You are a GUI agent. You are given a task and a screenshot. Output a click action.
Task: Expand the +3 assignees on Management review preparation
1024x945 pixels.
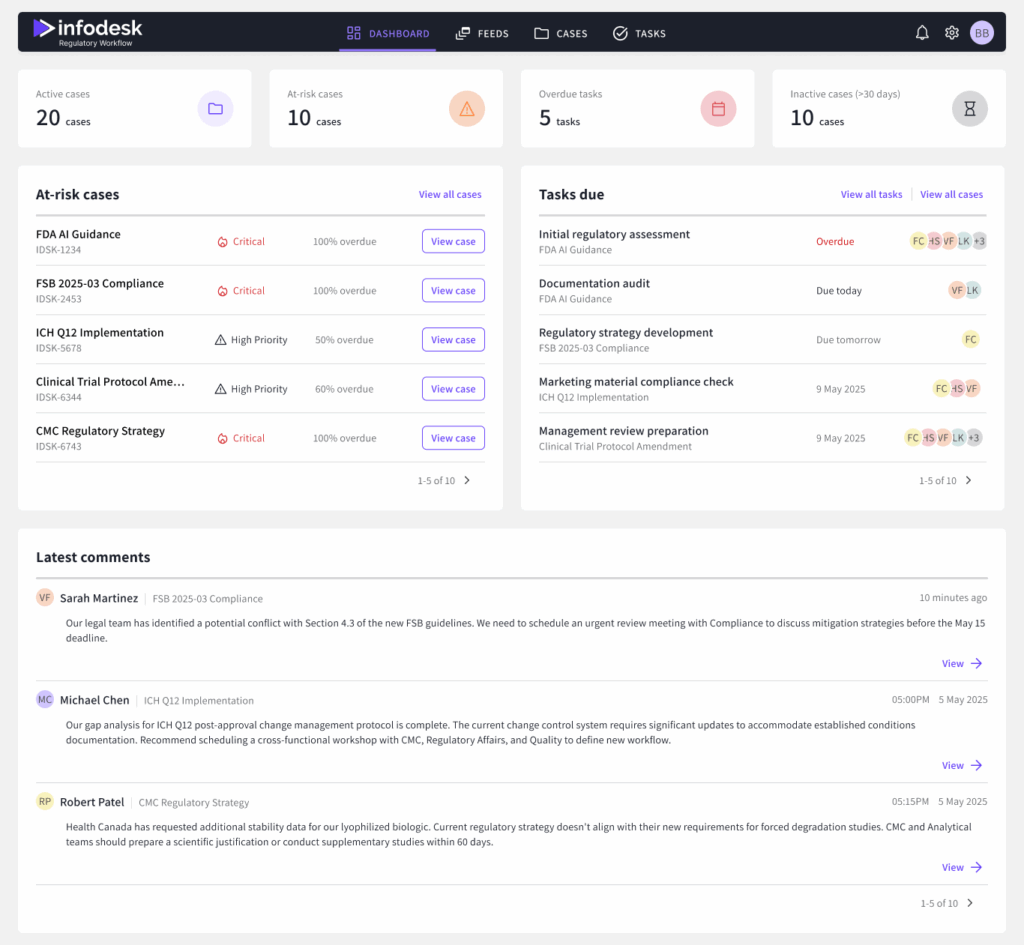pyautogui.click(x=975, y=437)
